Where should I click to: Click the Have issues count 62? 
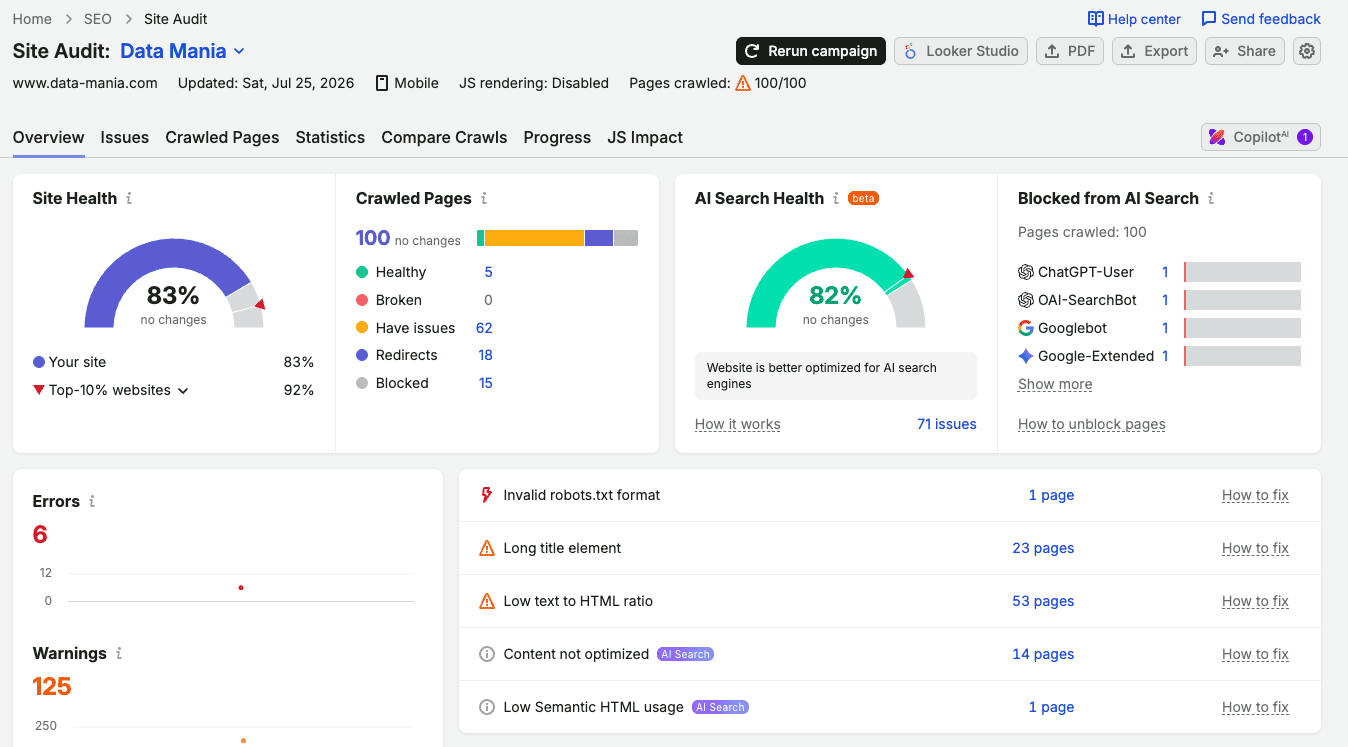coord(484,328)
